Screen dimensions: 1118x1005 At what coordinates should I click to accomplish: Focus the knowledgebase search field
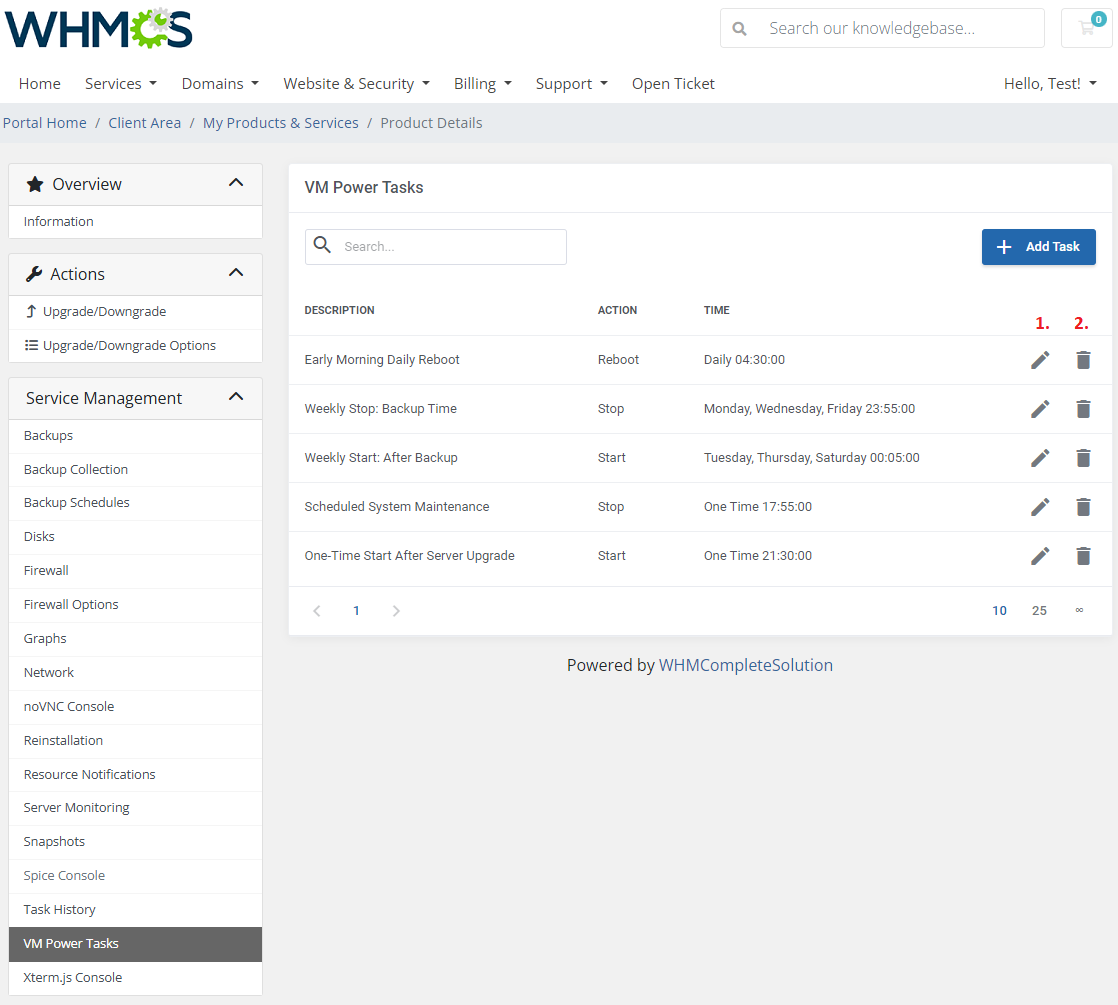click(x=882, y=29)
